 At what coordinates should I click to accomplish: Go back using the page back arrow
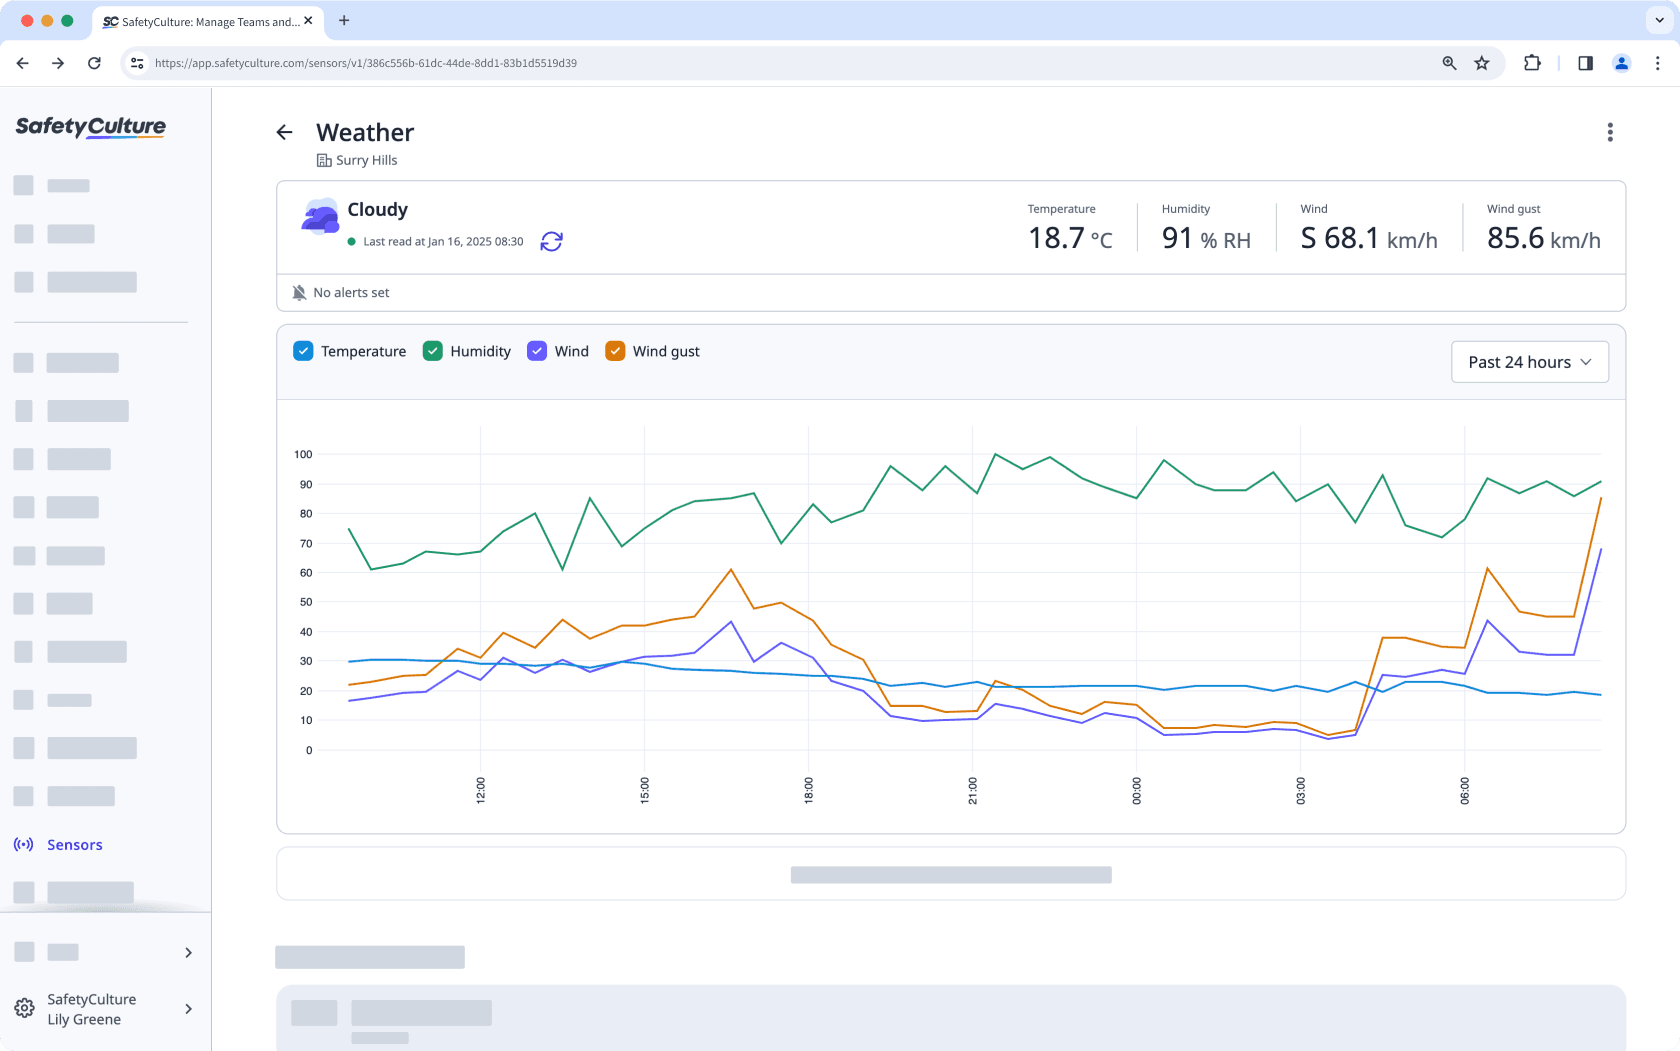pyautogui.click(x=284, y=132)
